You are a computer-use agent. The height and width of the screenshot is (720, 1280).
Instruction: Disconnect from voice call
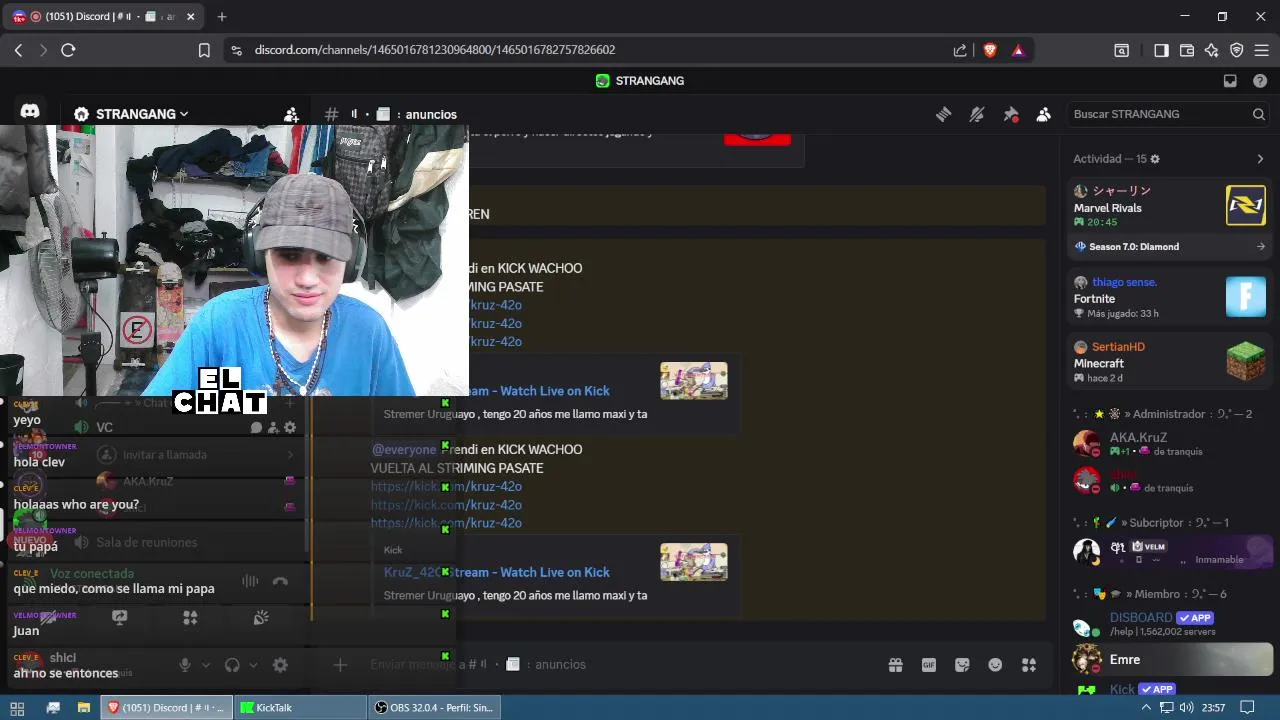point(280,581)
